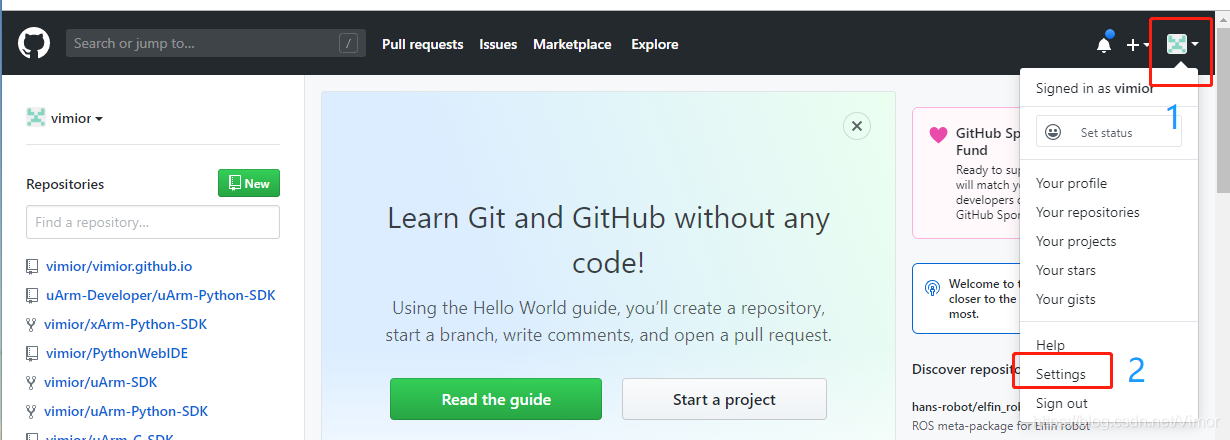This screenshot has width=1230, height=440.
Task: Open Issues in top nav
Action: [x=498, y=44]
